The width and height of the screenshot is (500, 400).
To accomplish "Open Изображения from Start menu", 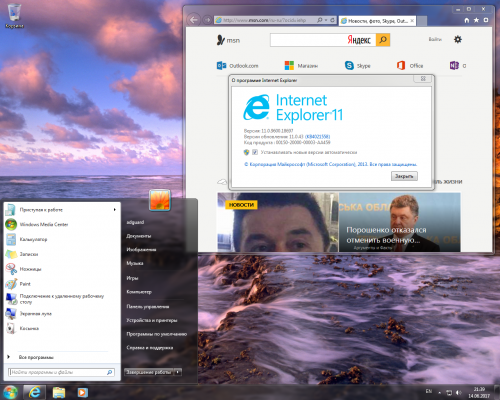I will pyautogui.click(x=141, y=249).
